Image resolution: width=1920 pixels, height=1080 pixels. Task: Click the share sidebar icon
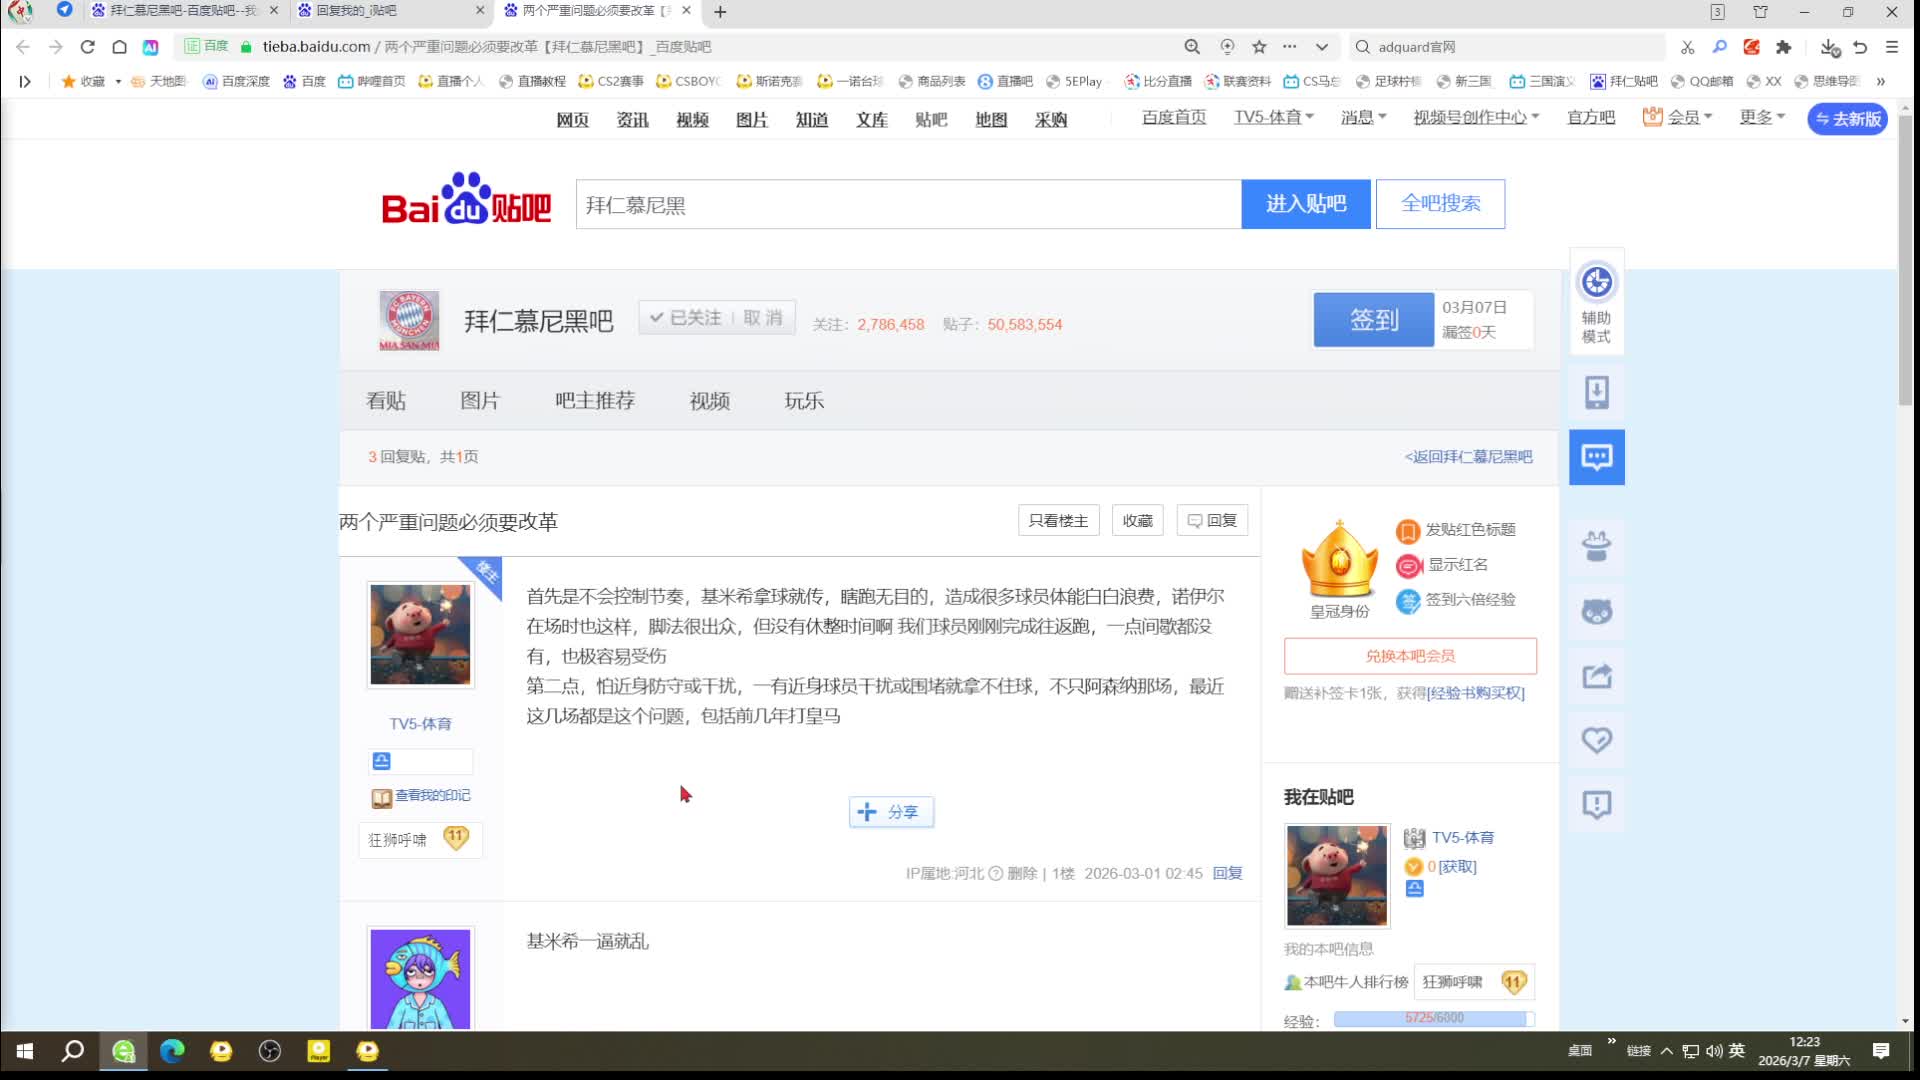pyautogui.click(x=1596, y=676)
